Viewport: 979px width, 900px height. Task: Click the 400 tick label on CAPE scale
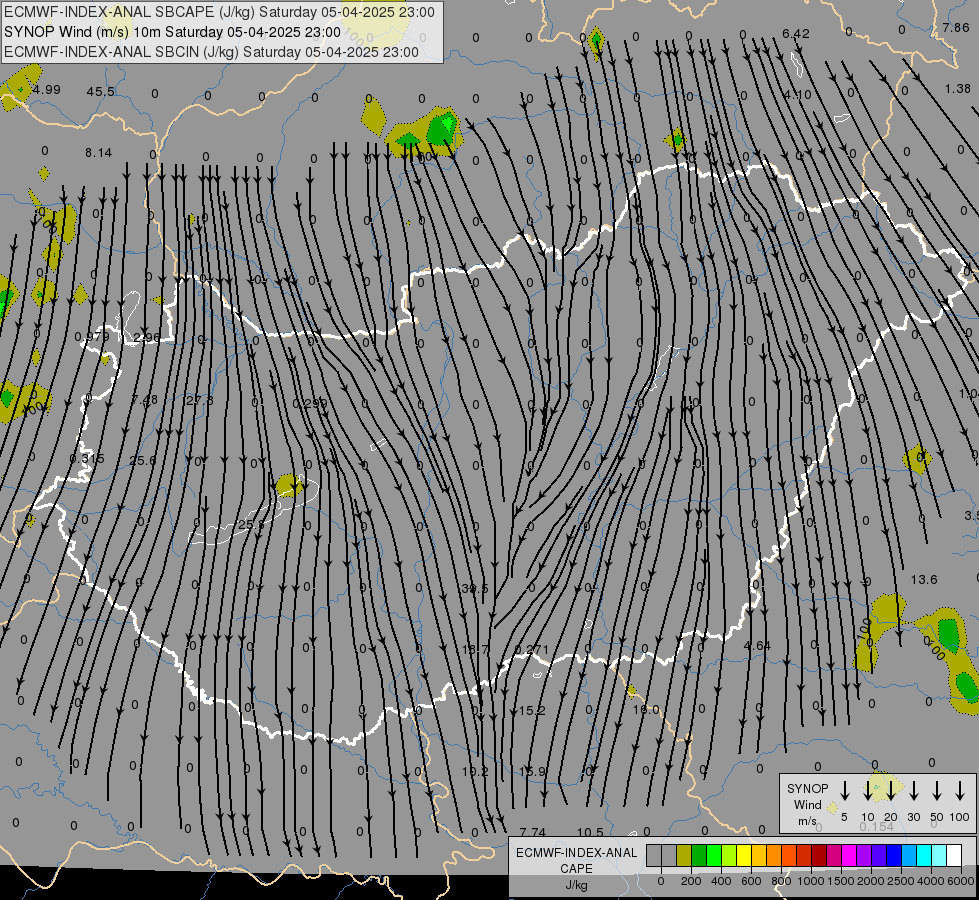pyautogui.click(x=721, y=881)
